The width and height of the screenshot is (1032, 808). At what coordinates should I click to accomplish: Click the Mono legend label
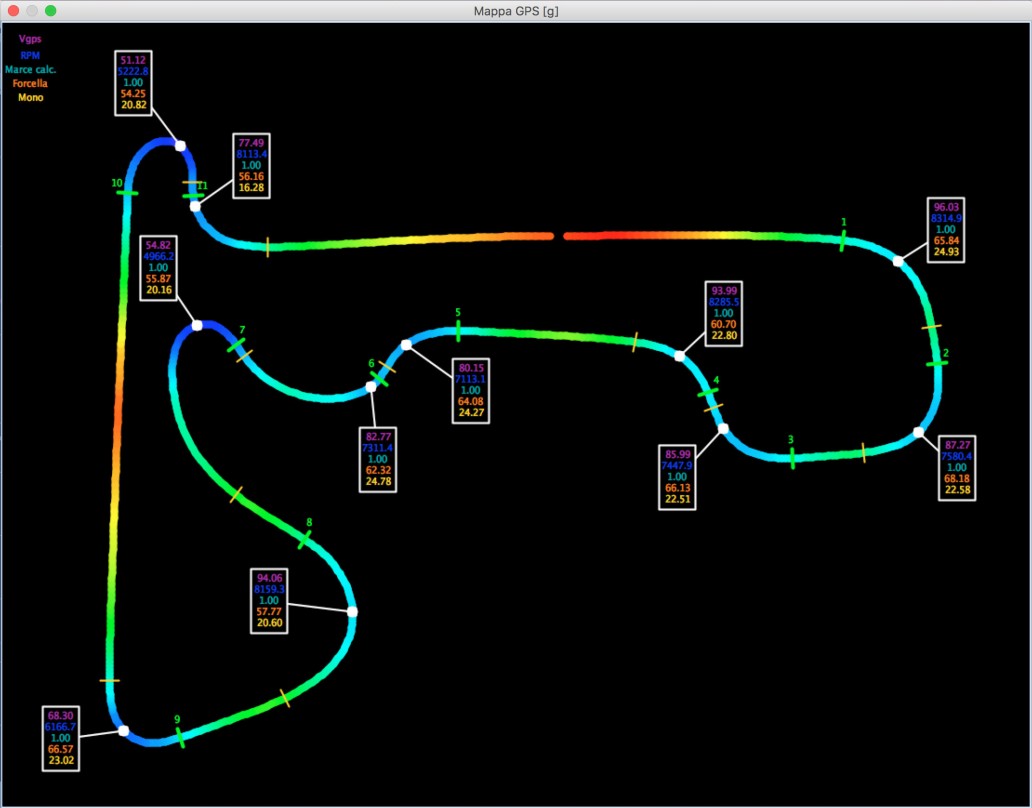click(x=30, y=97)
